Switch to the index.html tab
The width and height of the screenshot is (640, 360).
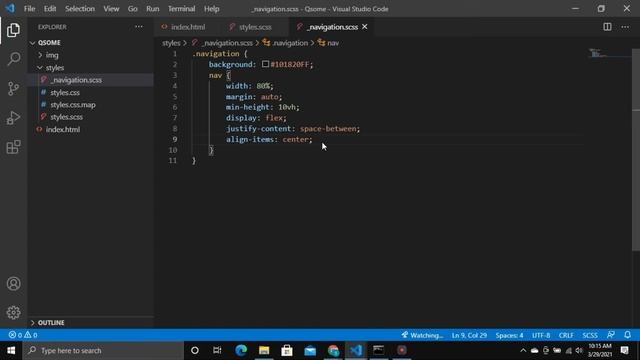click(188, 27)
